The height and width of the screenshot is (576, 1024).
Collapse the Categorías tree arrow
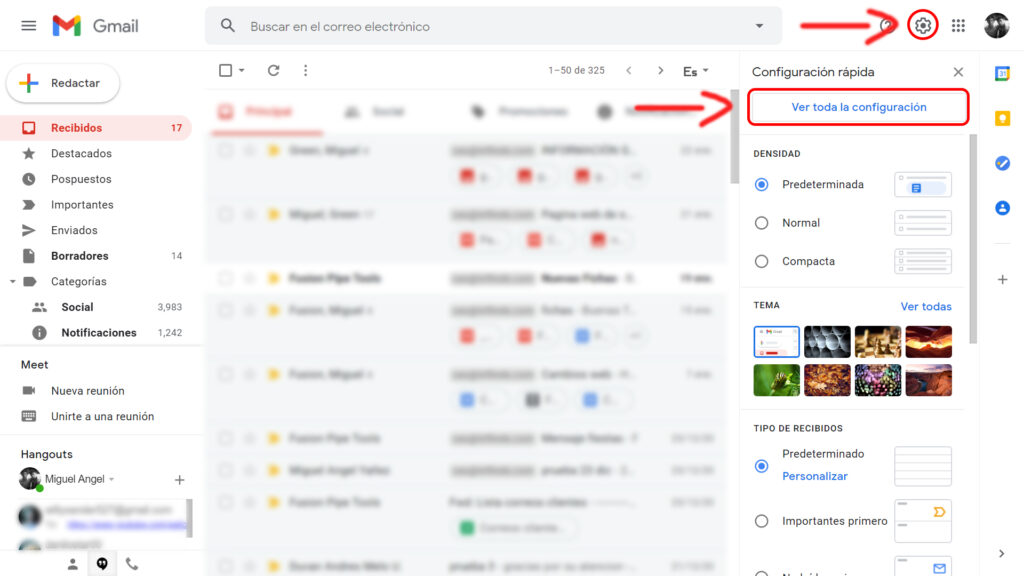[x=12, y=281]
